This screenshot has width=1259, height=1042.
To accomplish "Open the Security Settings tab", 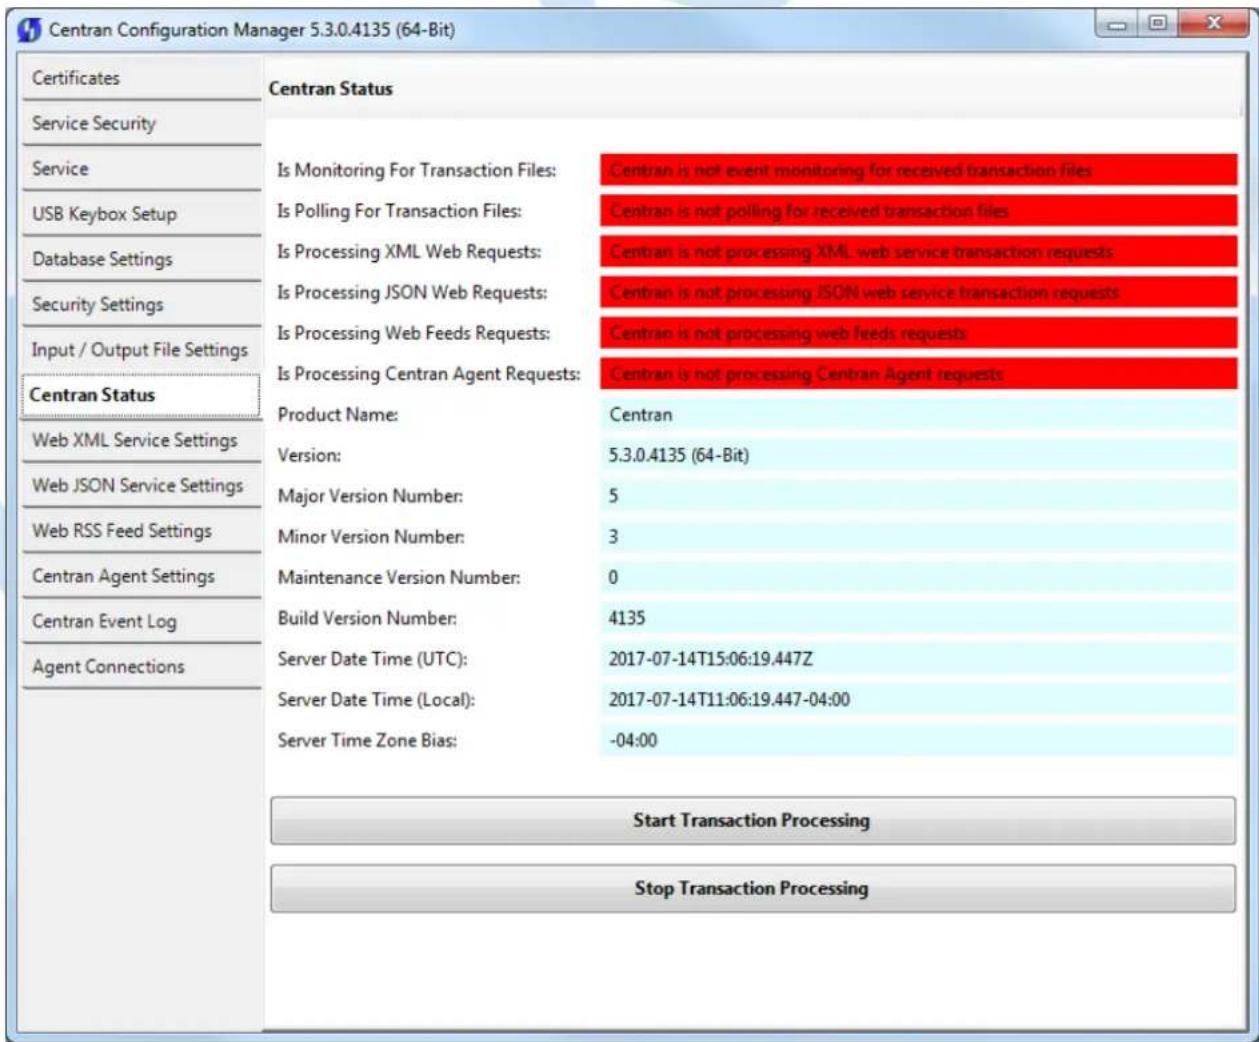I will [141, 304].
